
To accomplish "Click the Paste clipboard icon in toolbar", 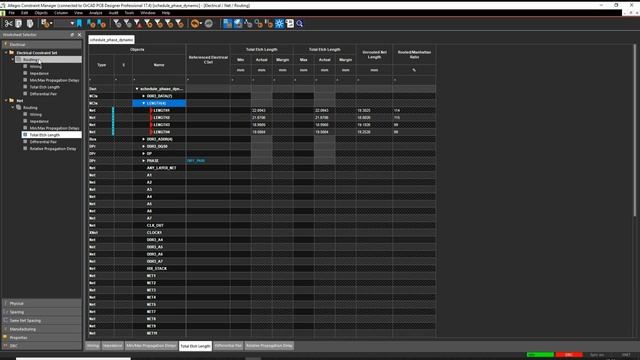I will tap(30, 24).
